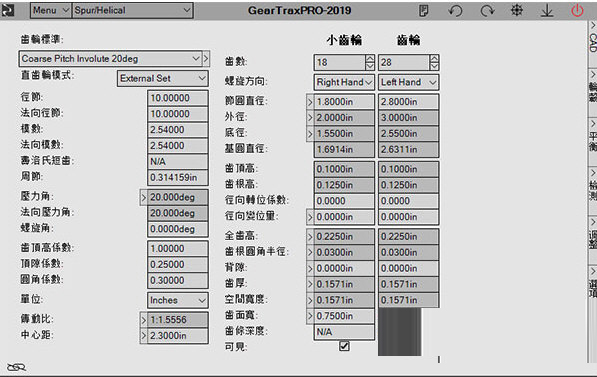Click arrow button beside 傳動比 ratio 1:1.5556
597x377 pixels.
pyautogui.click(x=144, y=320)
